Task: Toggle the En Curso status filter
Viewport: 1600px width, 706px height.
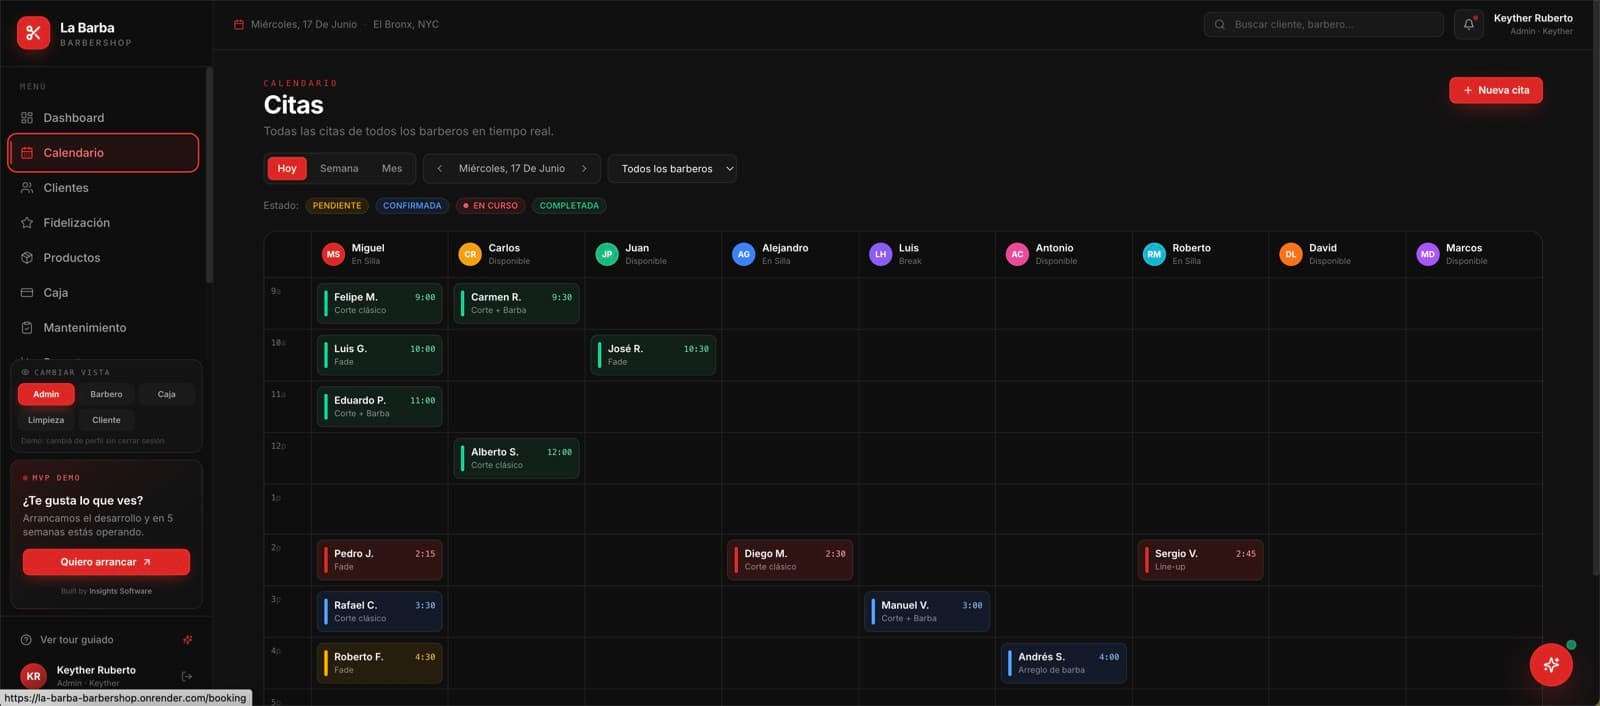Action: click(490, 206)
